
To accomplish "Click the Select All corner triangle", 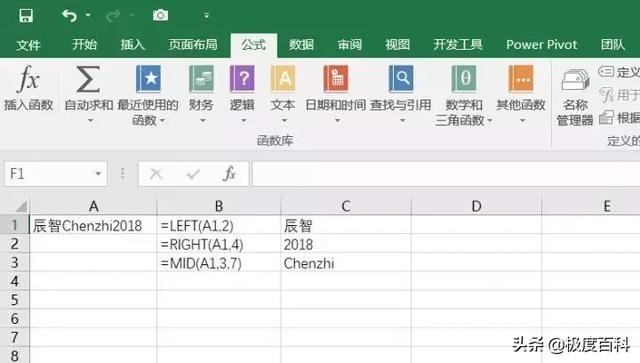I will tap(21, 206).
